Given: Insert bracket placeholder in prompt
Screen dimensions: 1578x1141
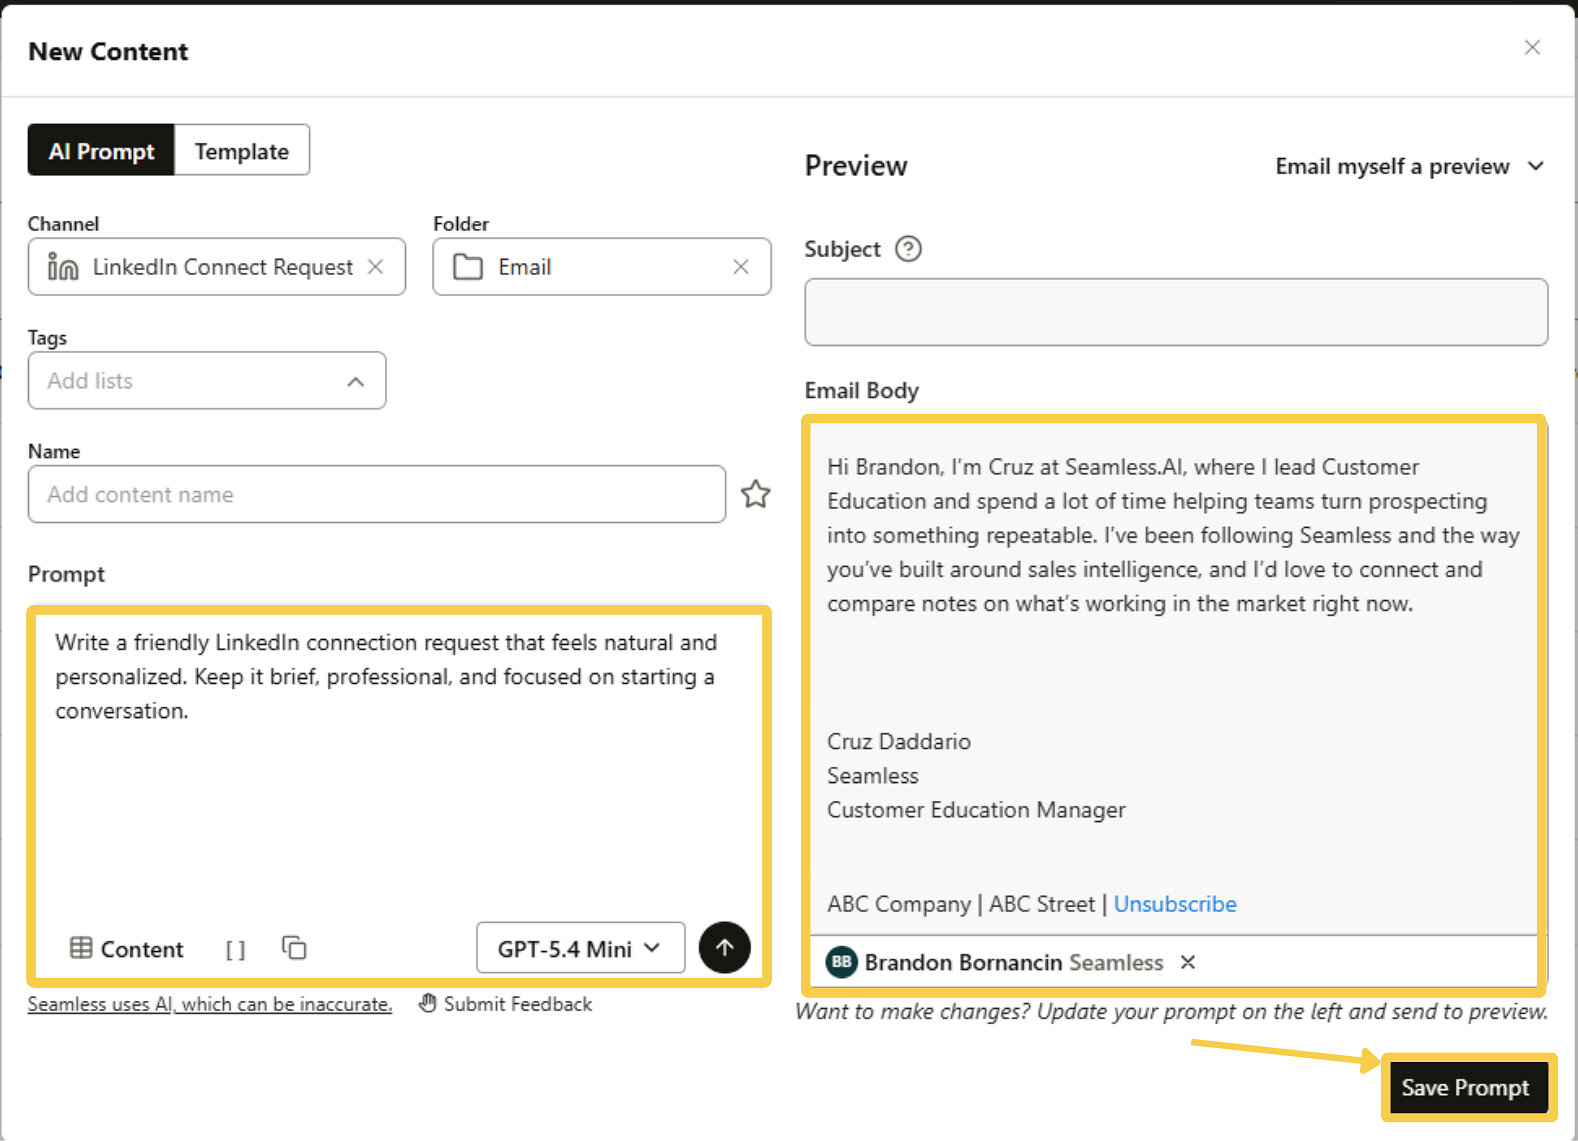Looking at the screenshot, I should (235, 950).
